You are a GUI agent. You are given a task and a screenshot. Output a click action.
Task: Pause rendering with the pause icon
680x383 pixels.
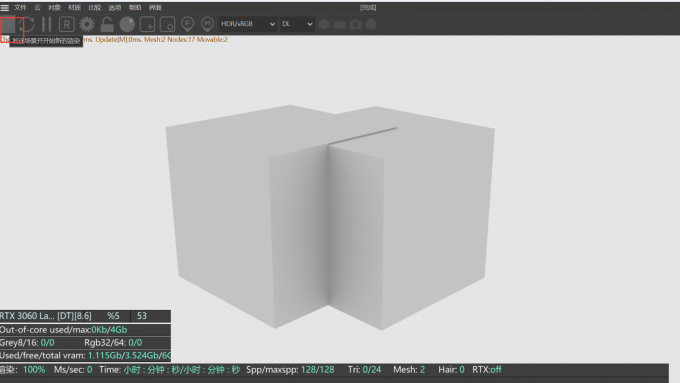[46, 25]
